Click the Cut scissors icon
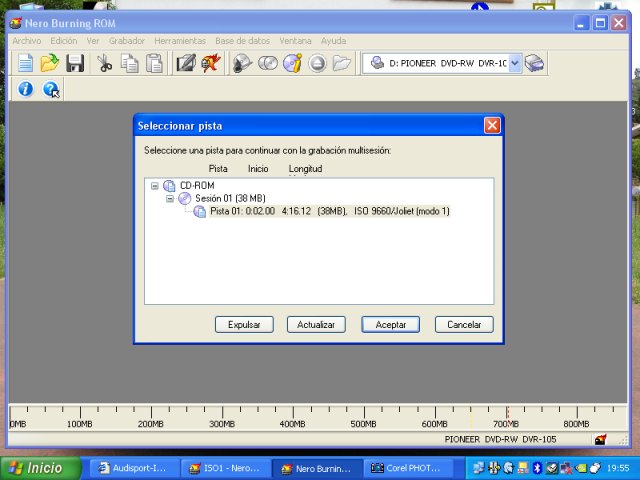The height and width of the screenshot is (480, 640). pos(104,63)
